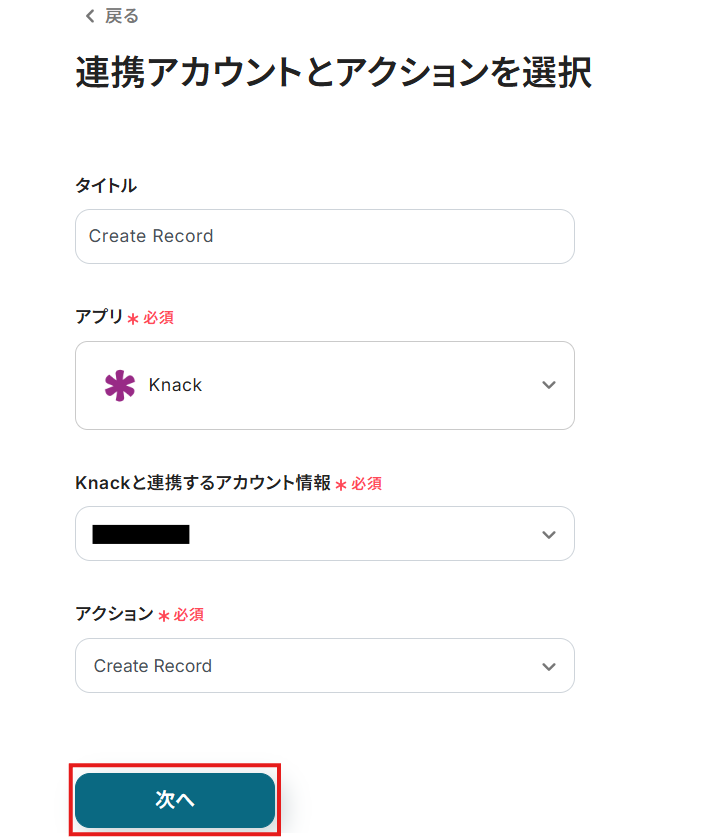Click the red asterisk beside アプリ label
Image resolution: width=706 pixels, height=837 pixels.
pos(133,318)
